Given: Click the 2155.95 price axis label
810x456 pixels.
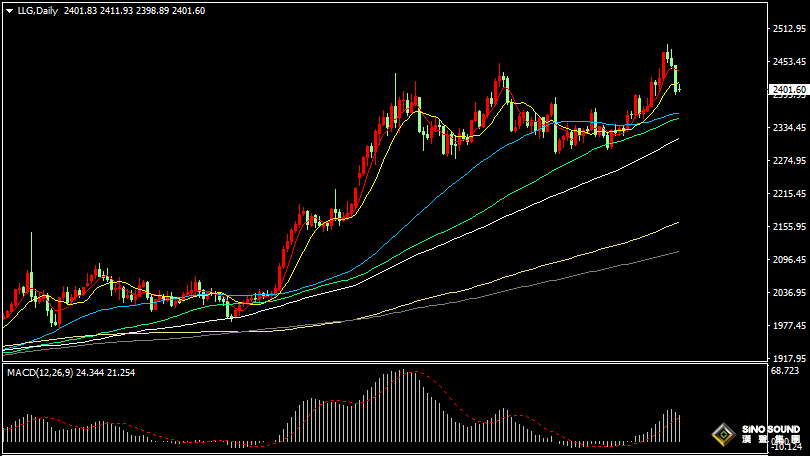Looking at the screenshot, I should click(x=788, y=227).
